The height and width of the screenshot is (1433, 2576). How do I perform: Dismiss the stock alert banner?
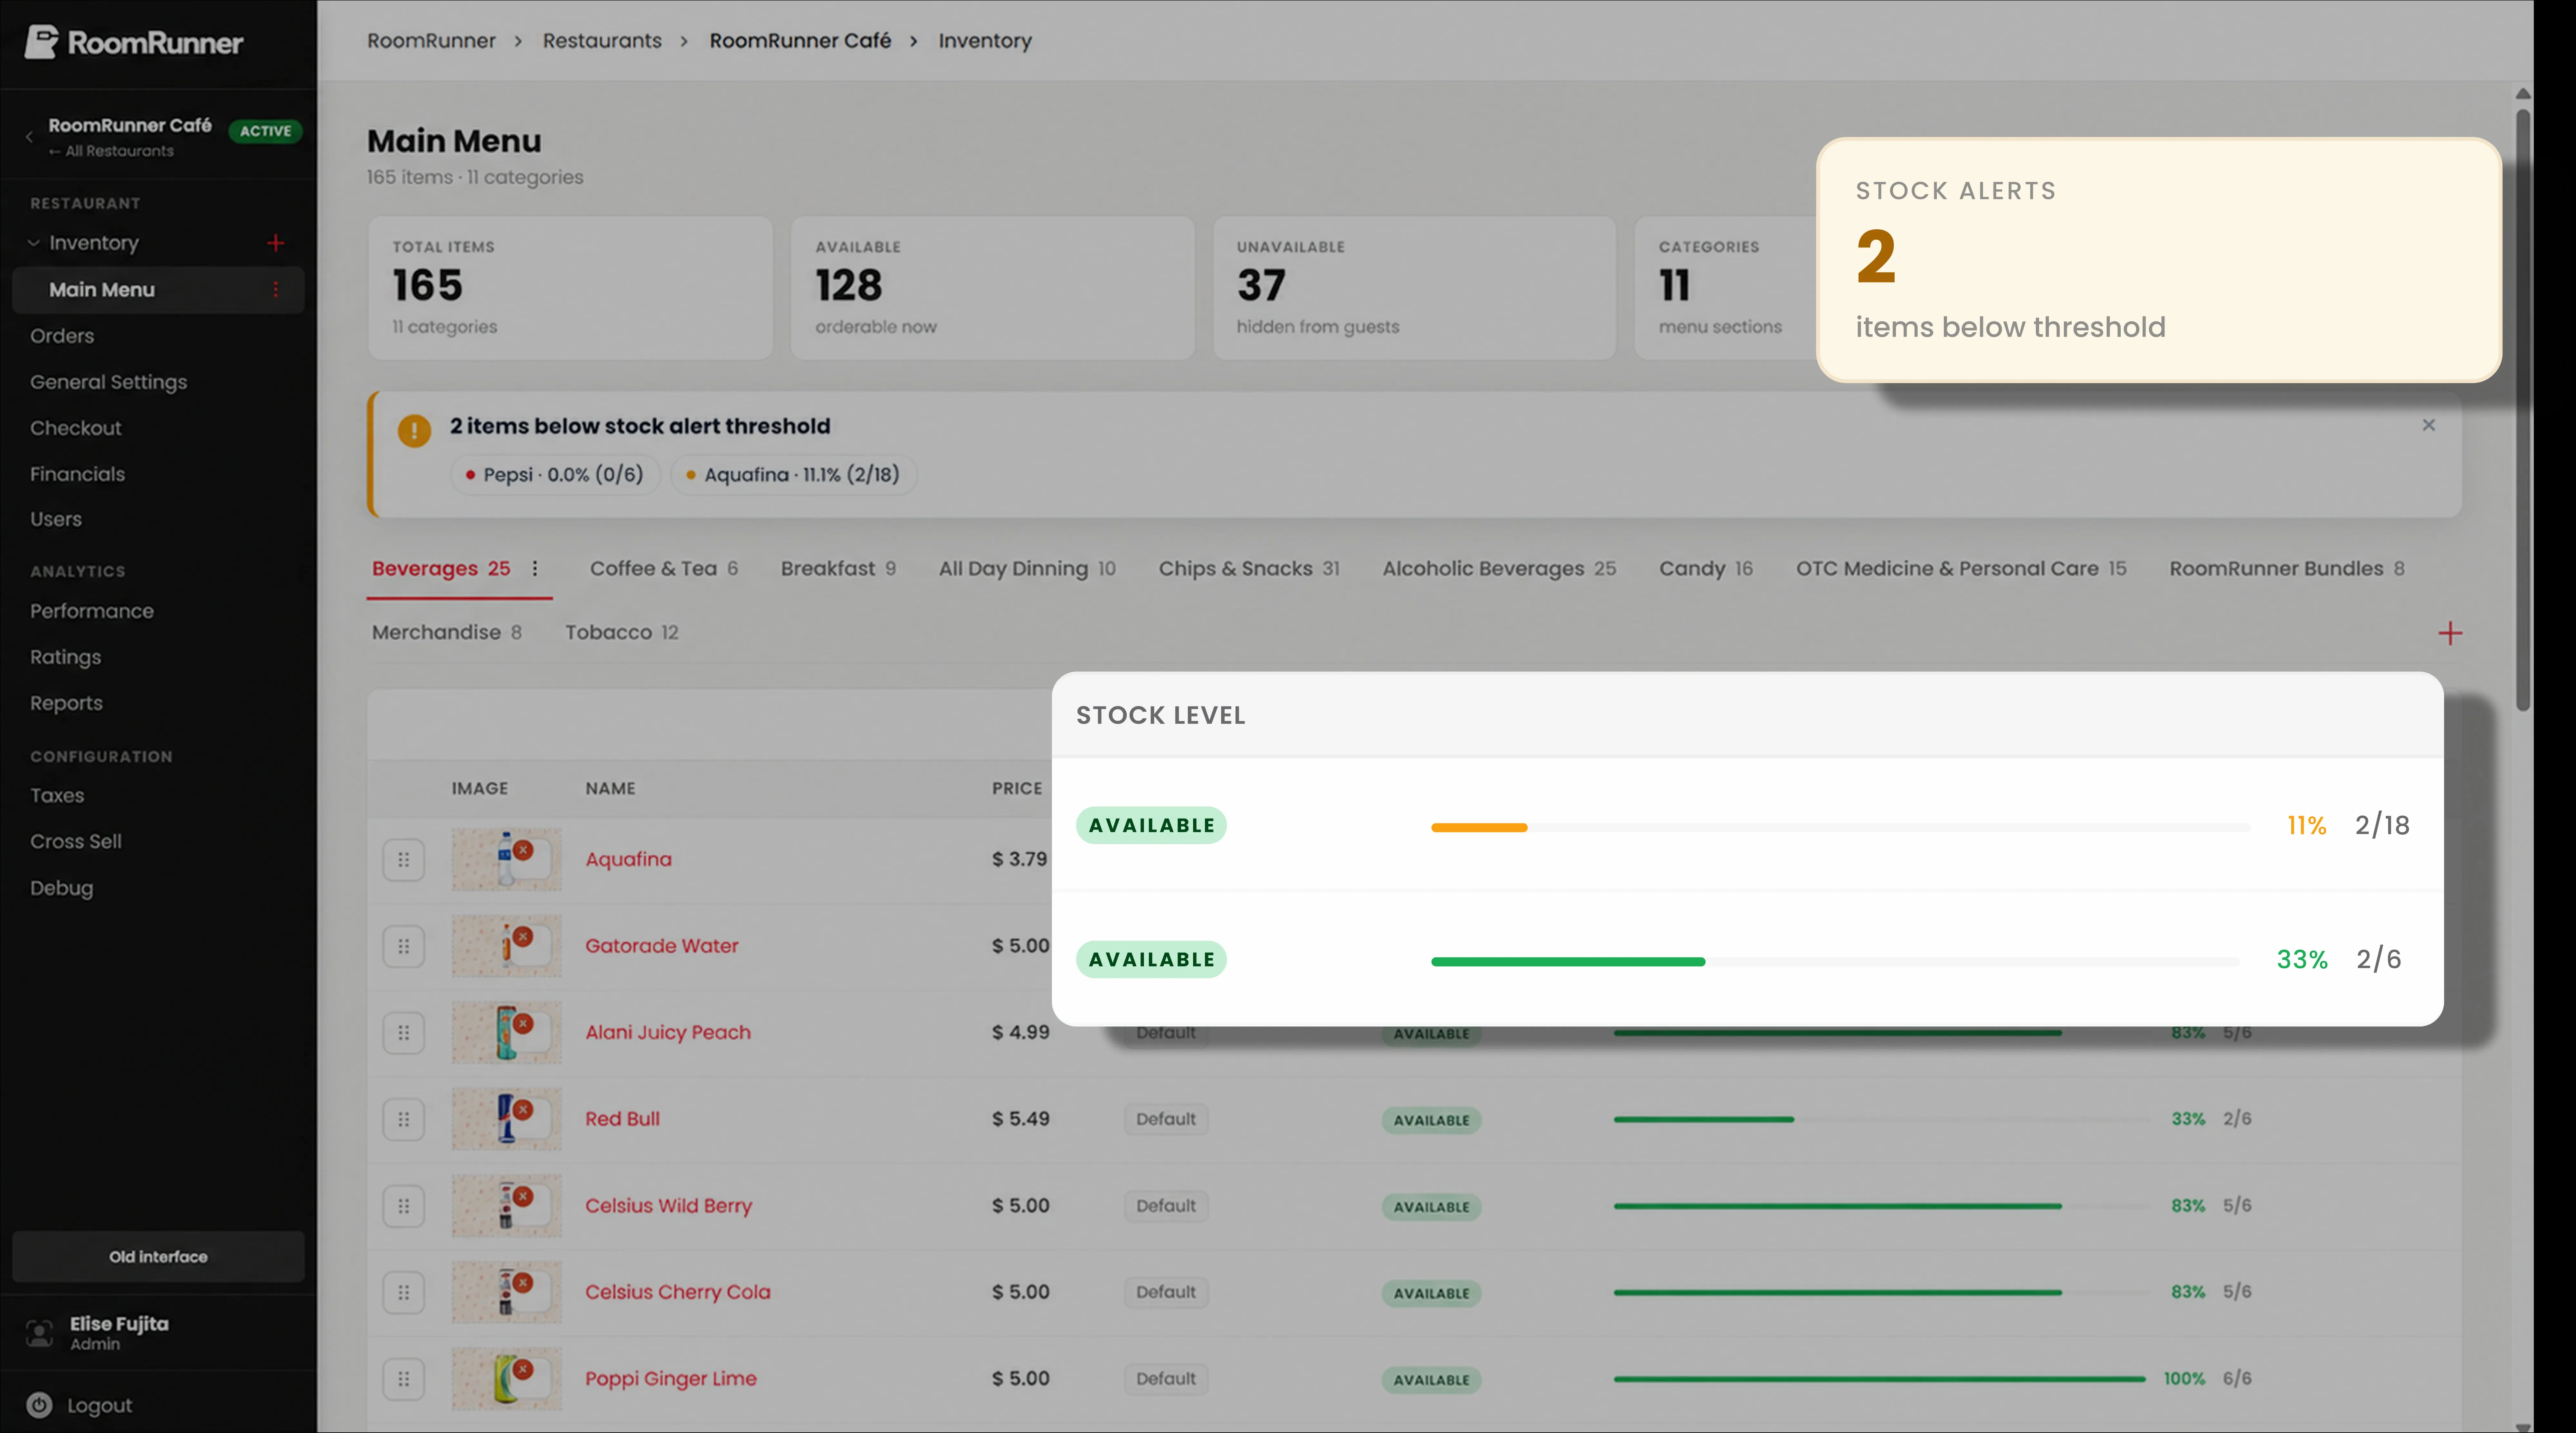pyautogui.click(x=2429, y=425)
